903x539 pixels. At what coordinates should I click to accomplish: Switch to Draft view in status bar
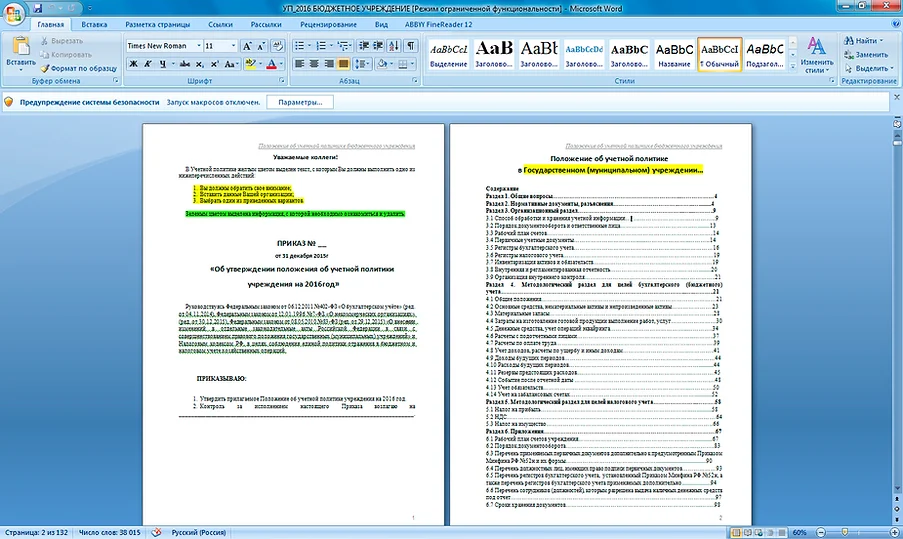tap(781, 533)
